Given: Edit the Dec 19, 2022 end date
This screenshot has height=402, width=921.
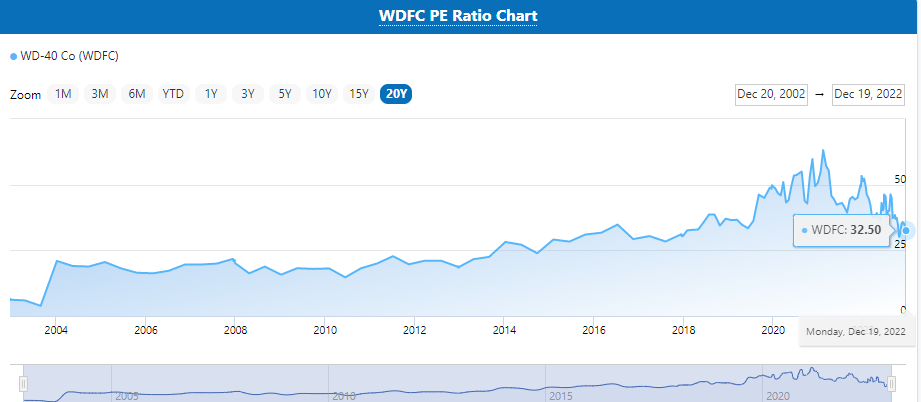Looking at the screenshot, I should pos(868,95).
